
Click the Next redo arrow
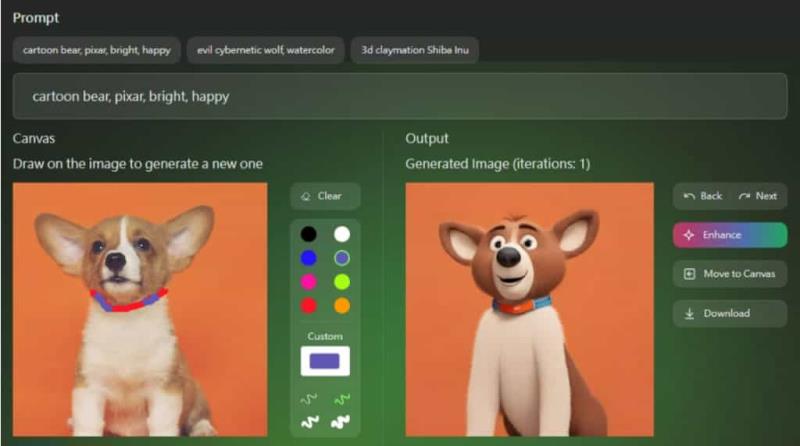[744, 196]
